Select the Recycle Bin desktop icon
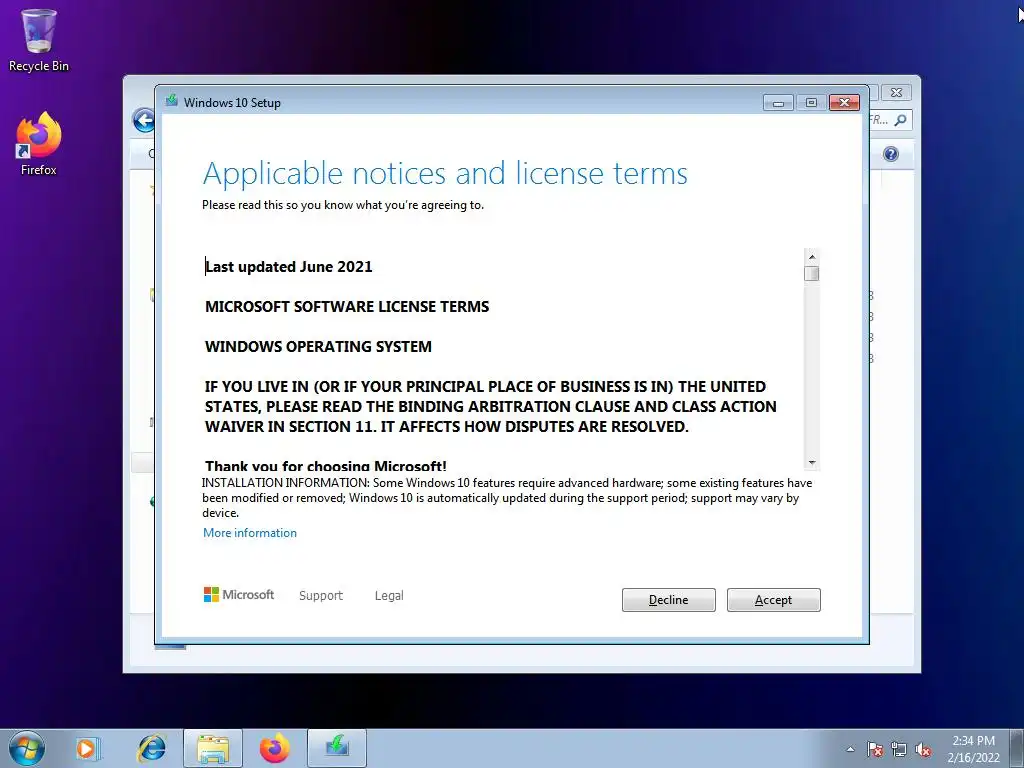This screenshot has width=1024, height=768. click(39, 40)
